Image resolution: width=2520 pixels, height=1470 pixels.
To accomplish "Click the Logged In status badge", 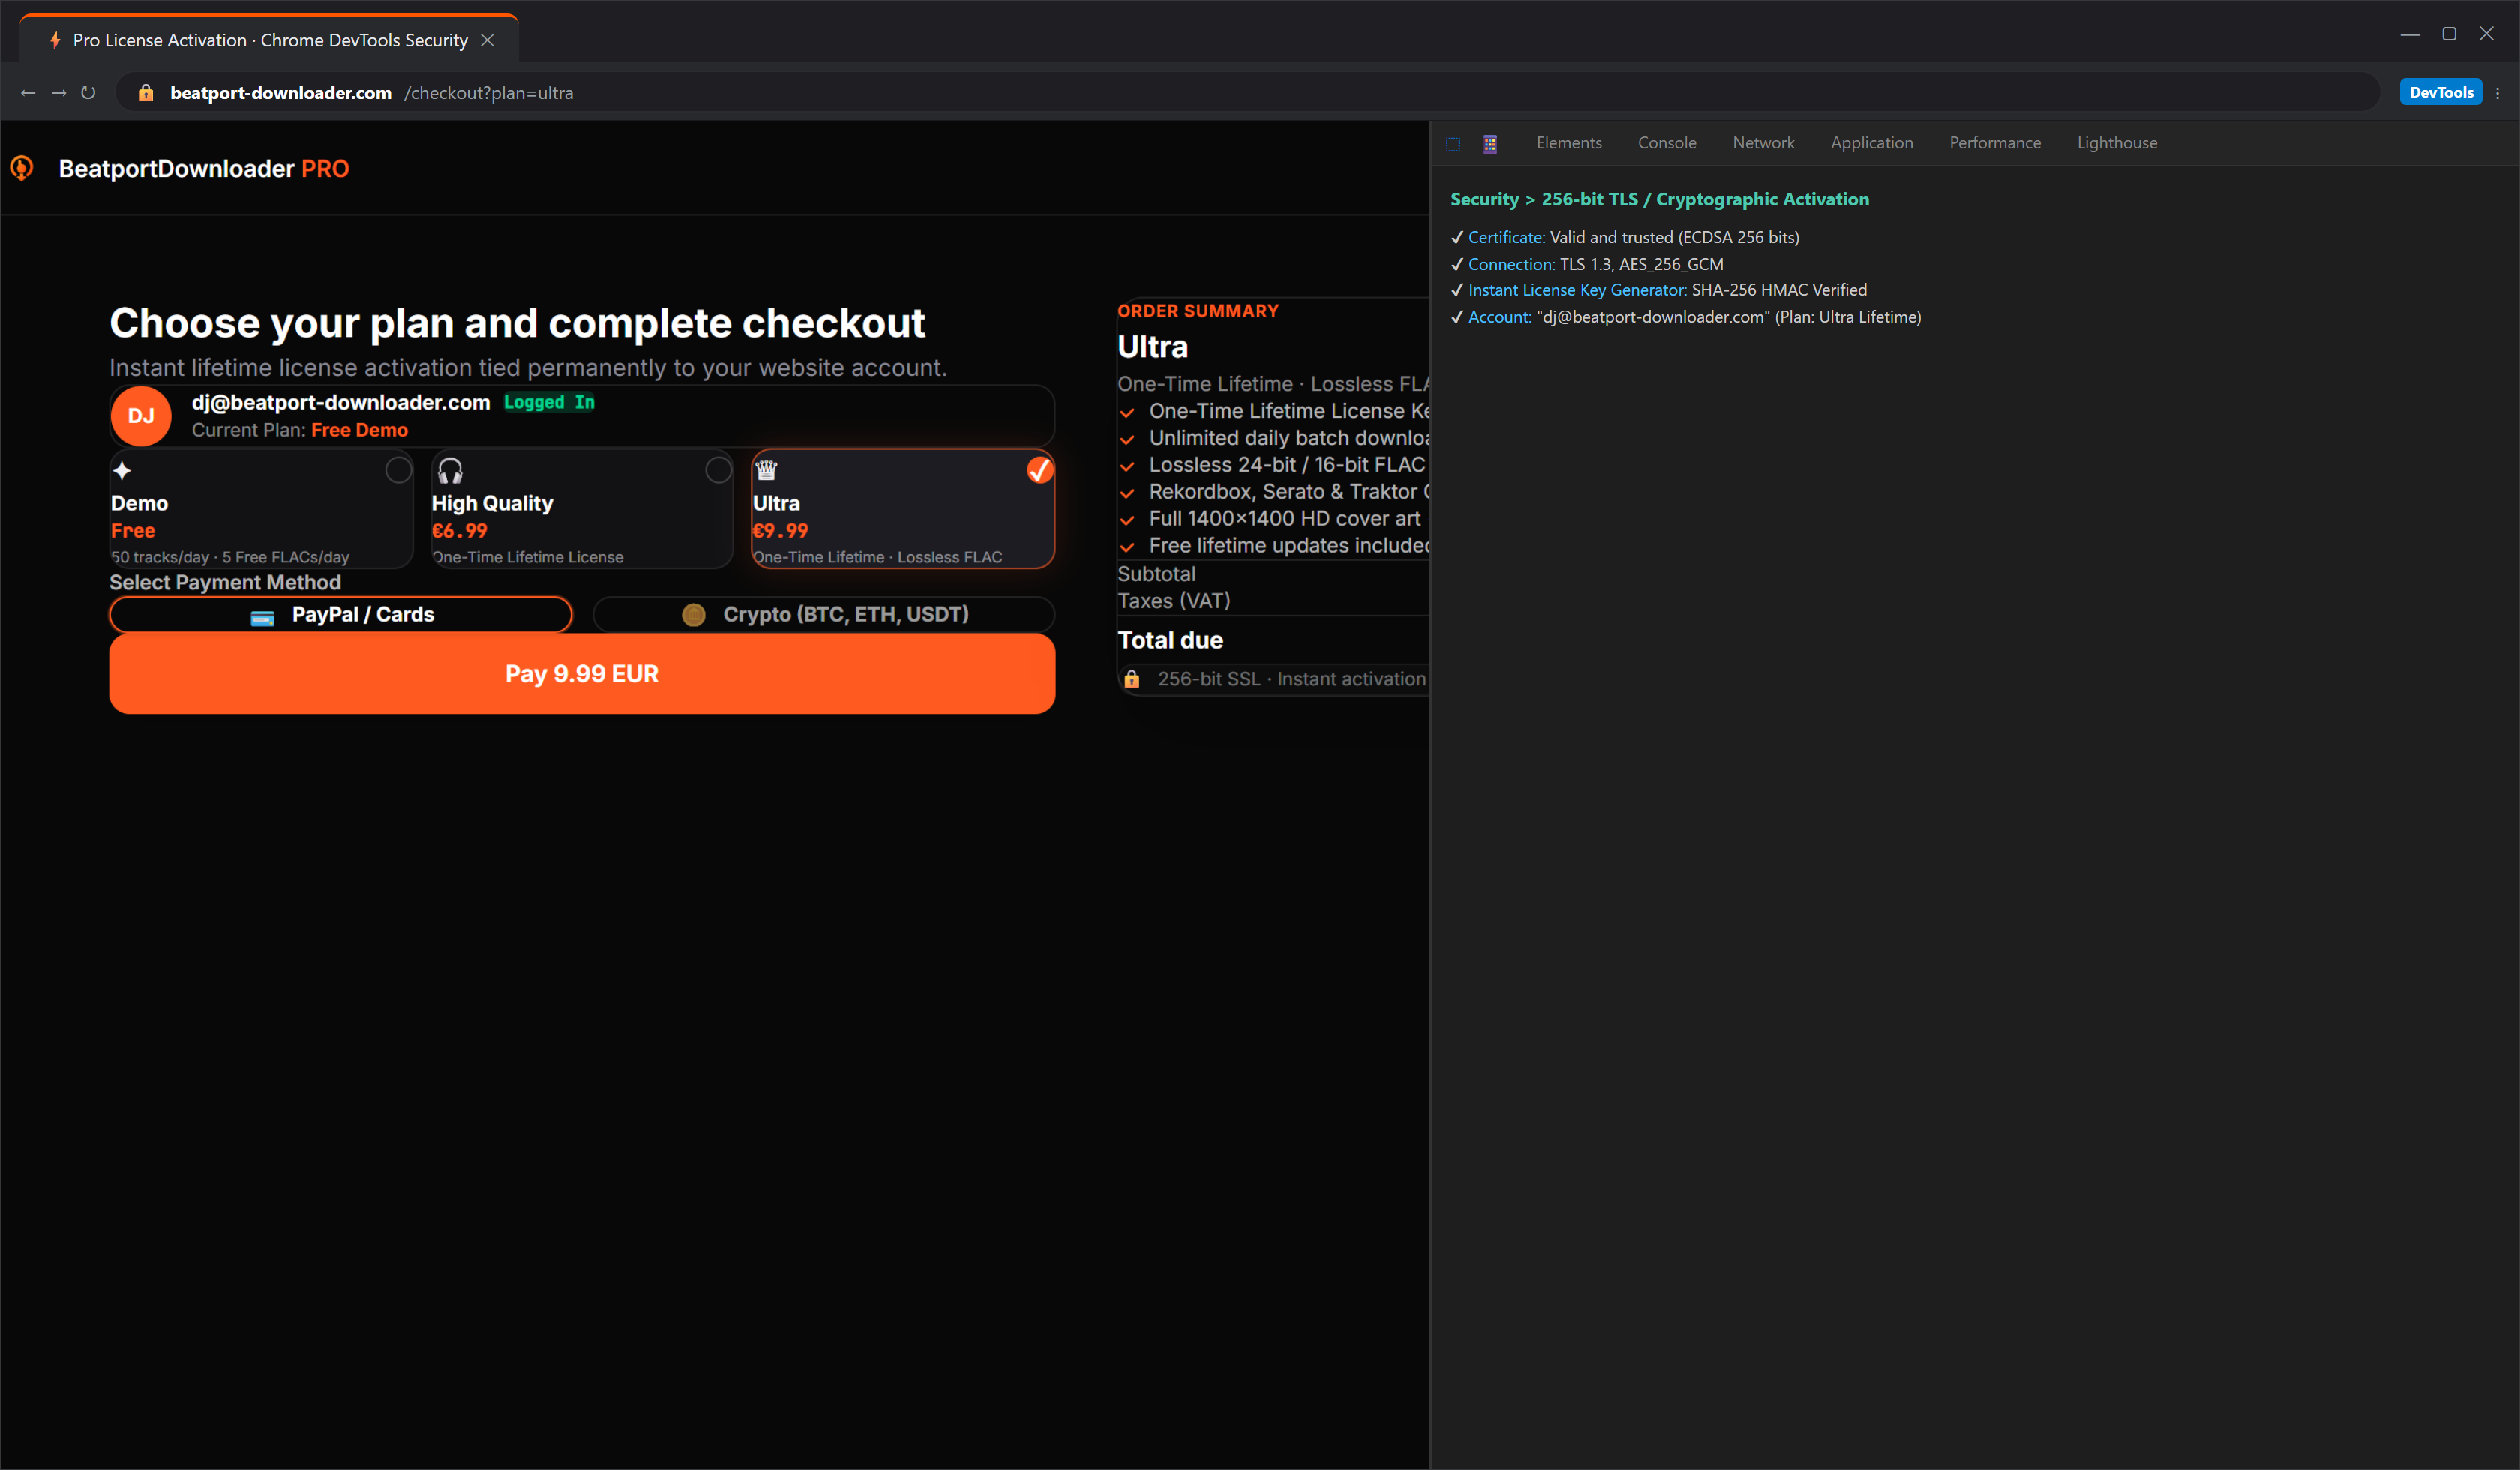I will tap(549, 402).
